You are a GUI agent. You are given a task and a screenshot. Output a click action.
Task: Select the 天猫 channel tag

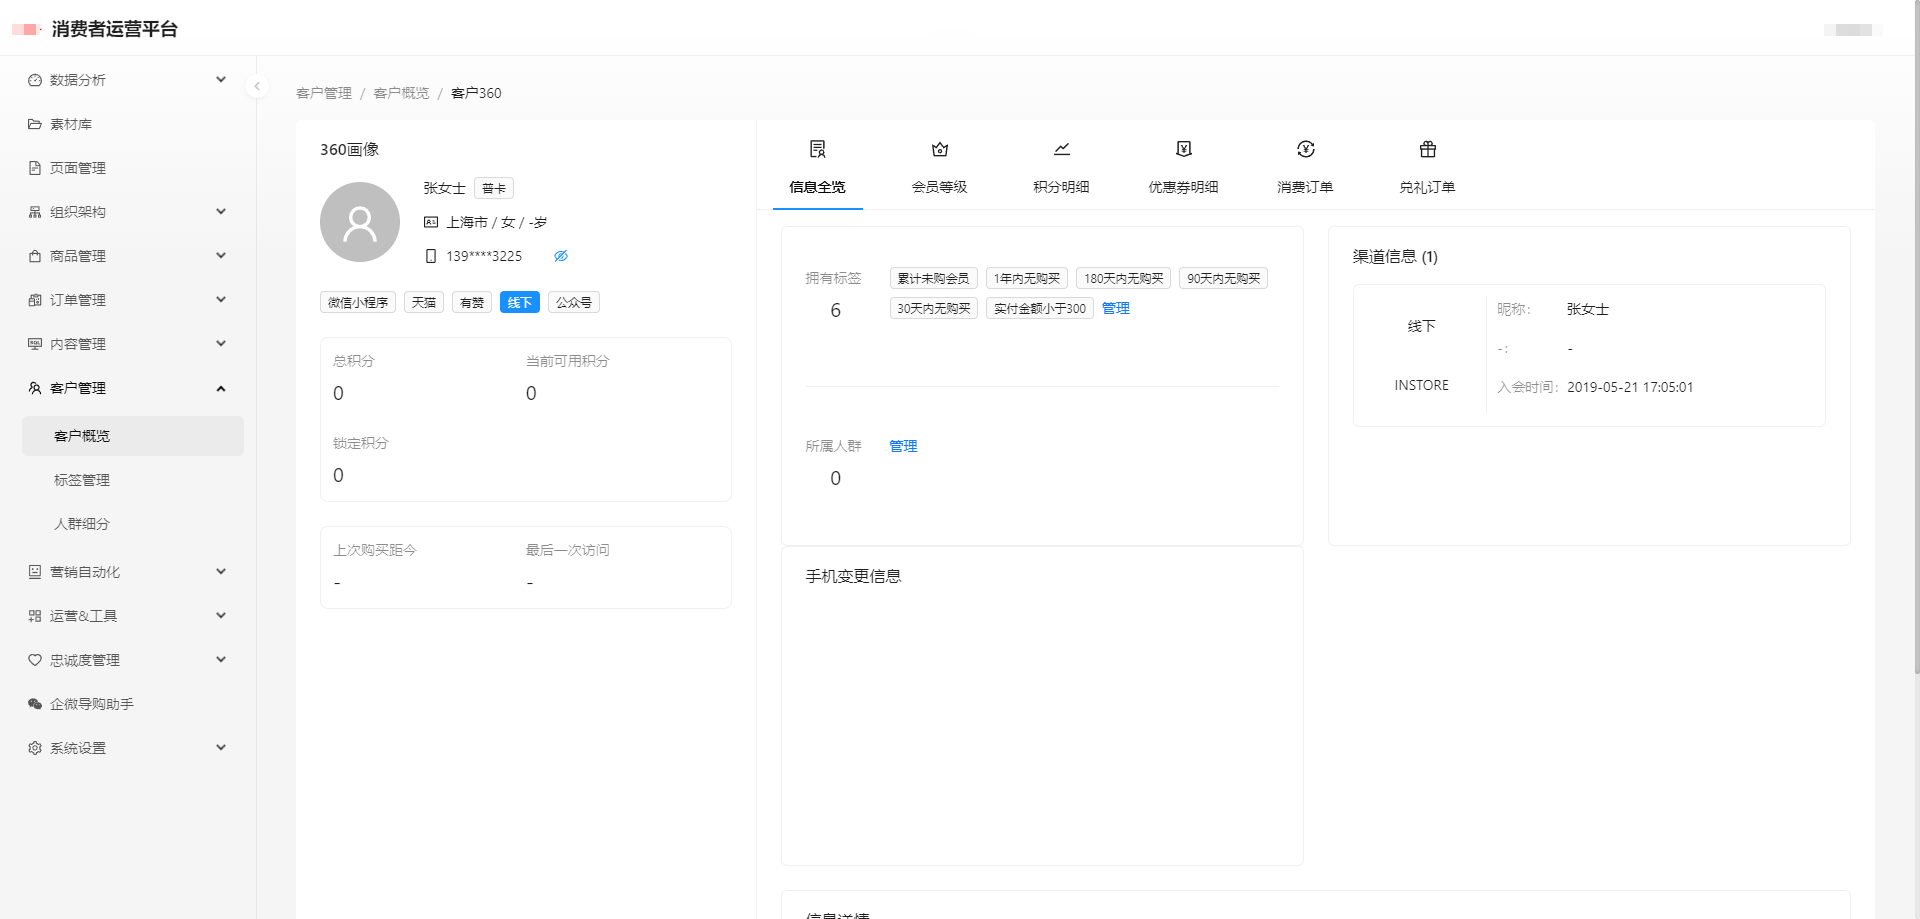[424, 302]
